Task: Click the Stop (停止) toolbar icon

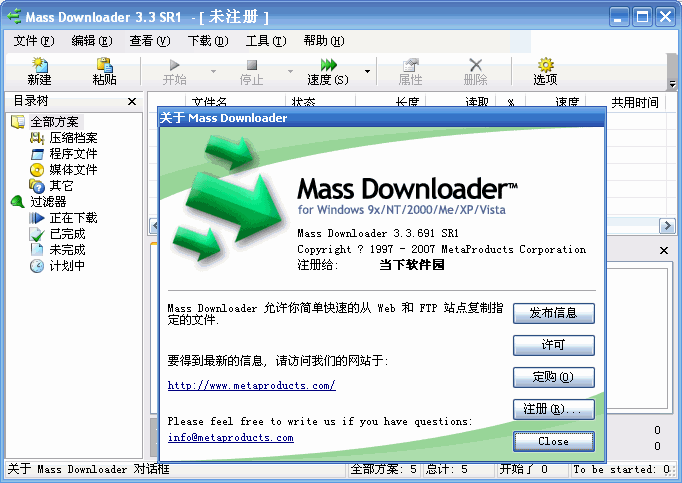Action: [252, 65]
